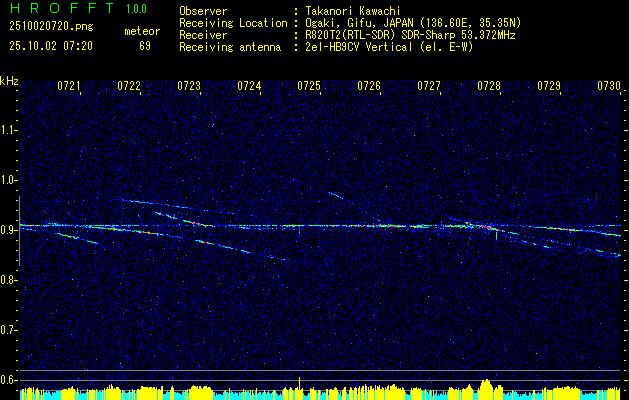Click the HROFFT program title
Viewport: 629px width, 400px height.
point(63,8)
